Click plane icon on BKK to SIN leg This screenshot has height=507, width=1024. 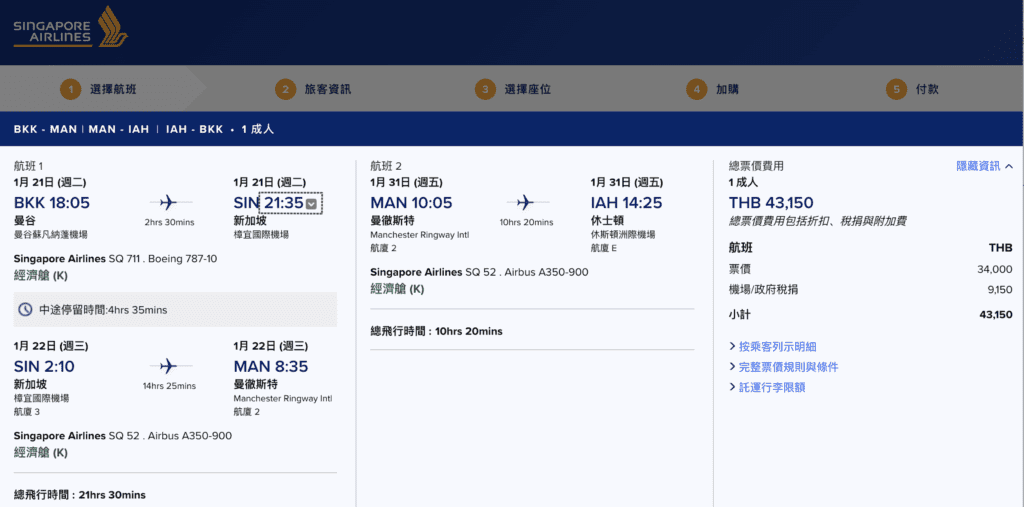coord(169,202)
